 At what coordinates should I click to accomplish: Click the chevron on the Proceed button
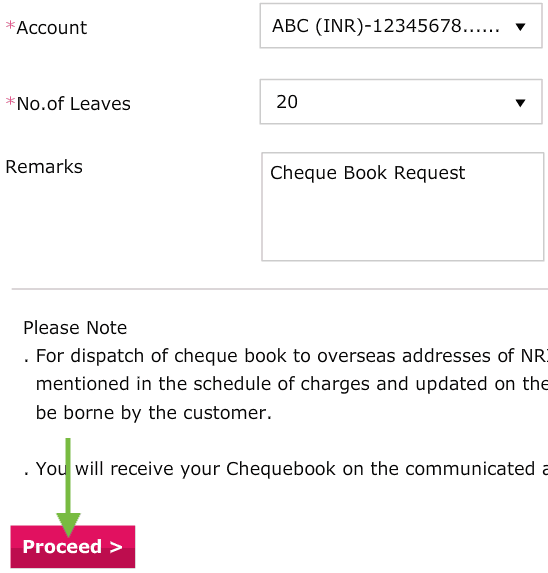[x=116, y=547]
